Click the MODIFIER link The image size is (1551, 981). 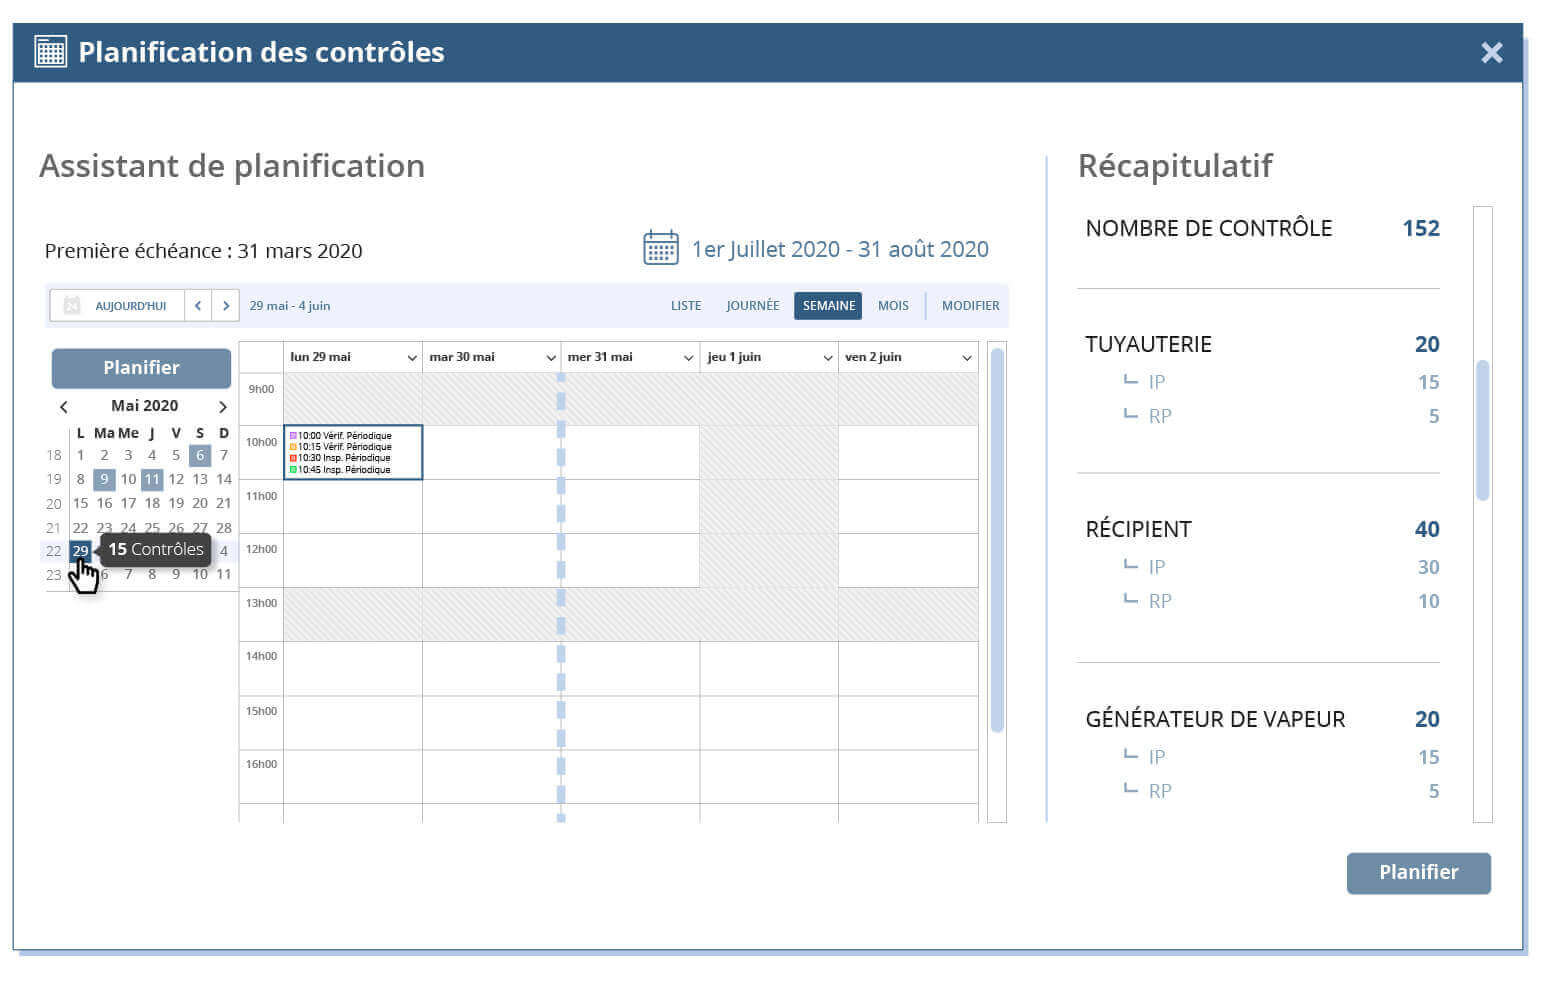(x=970, y=305)
